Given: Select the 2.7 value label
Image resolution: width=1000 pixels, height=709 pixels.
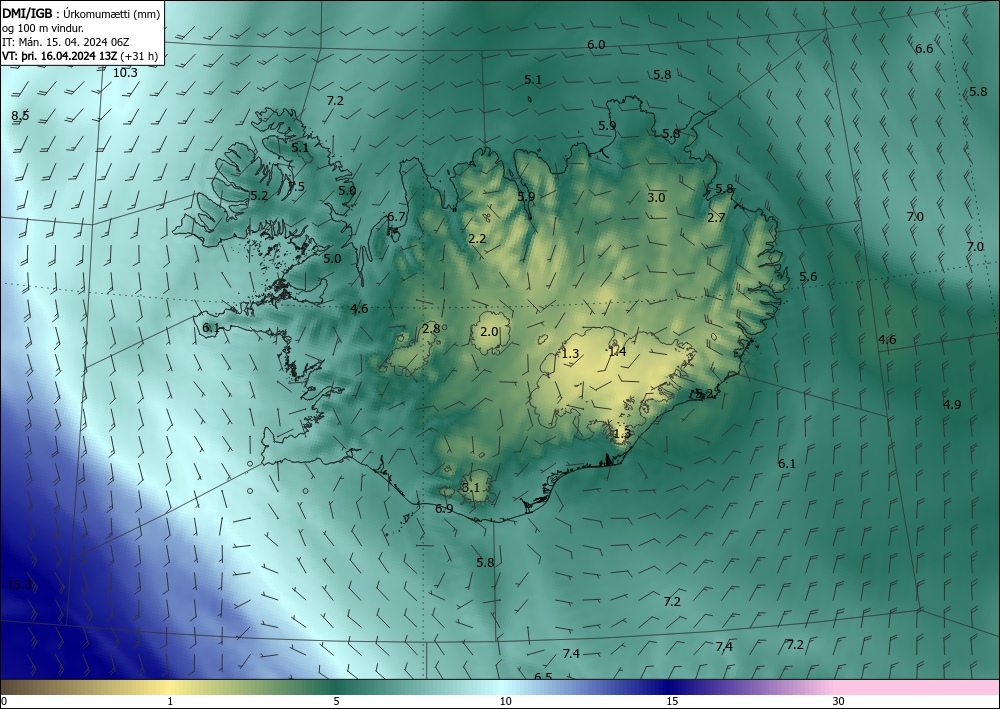Looking at the screenshot, I should click(716, 217).
